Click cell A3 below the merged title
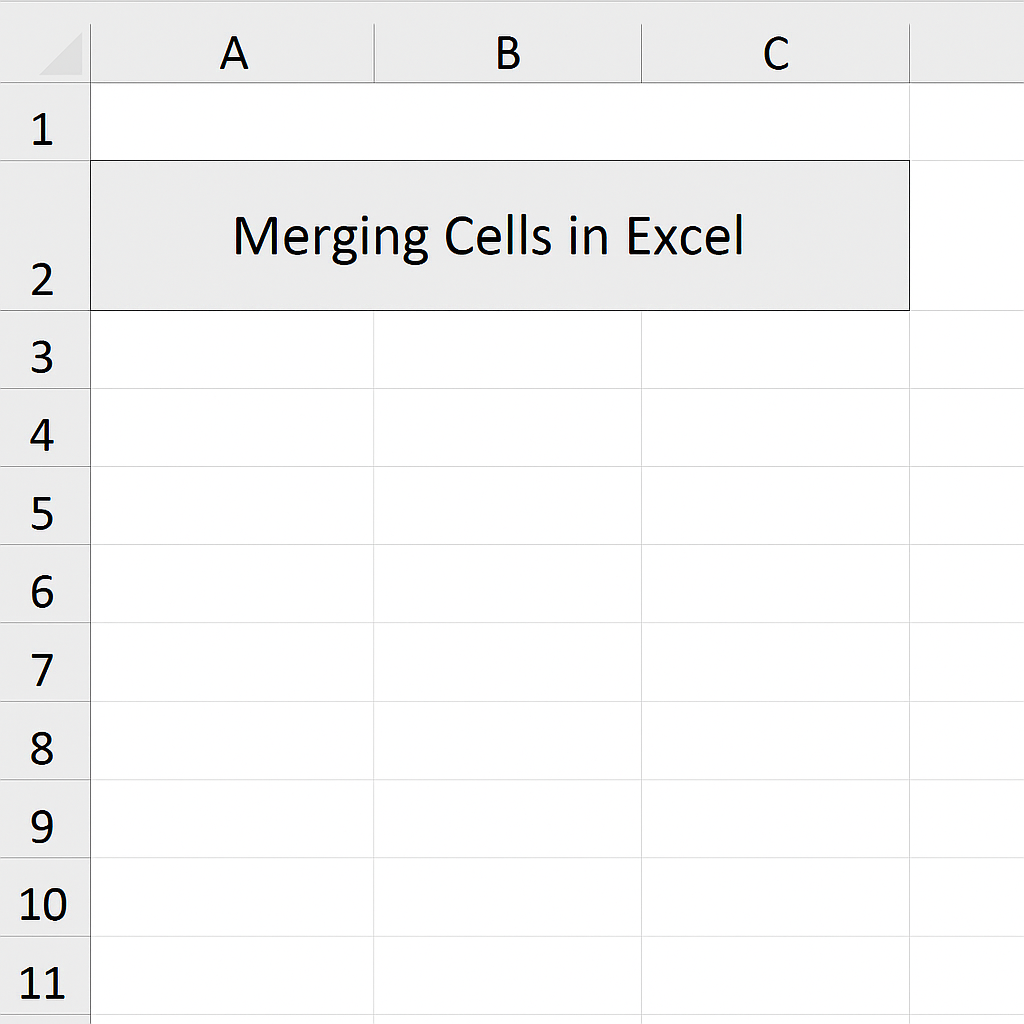 pyautogui.click(x=232, y=350)
